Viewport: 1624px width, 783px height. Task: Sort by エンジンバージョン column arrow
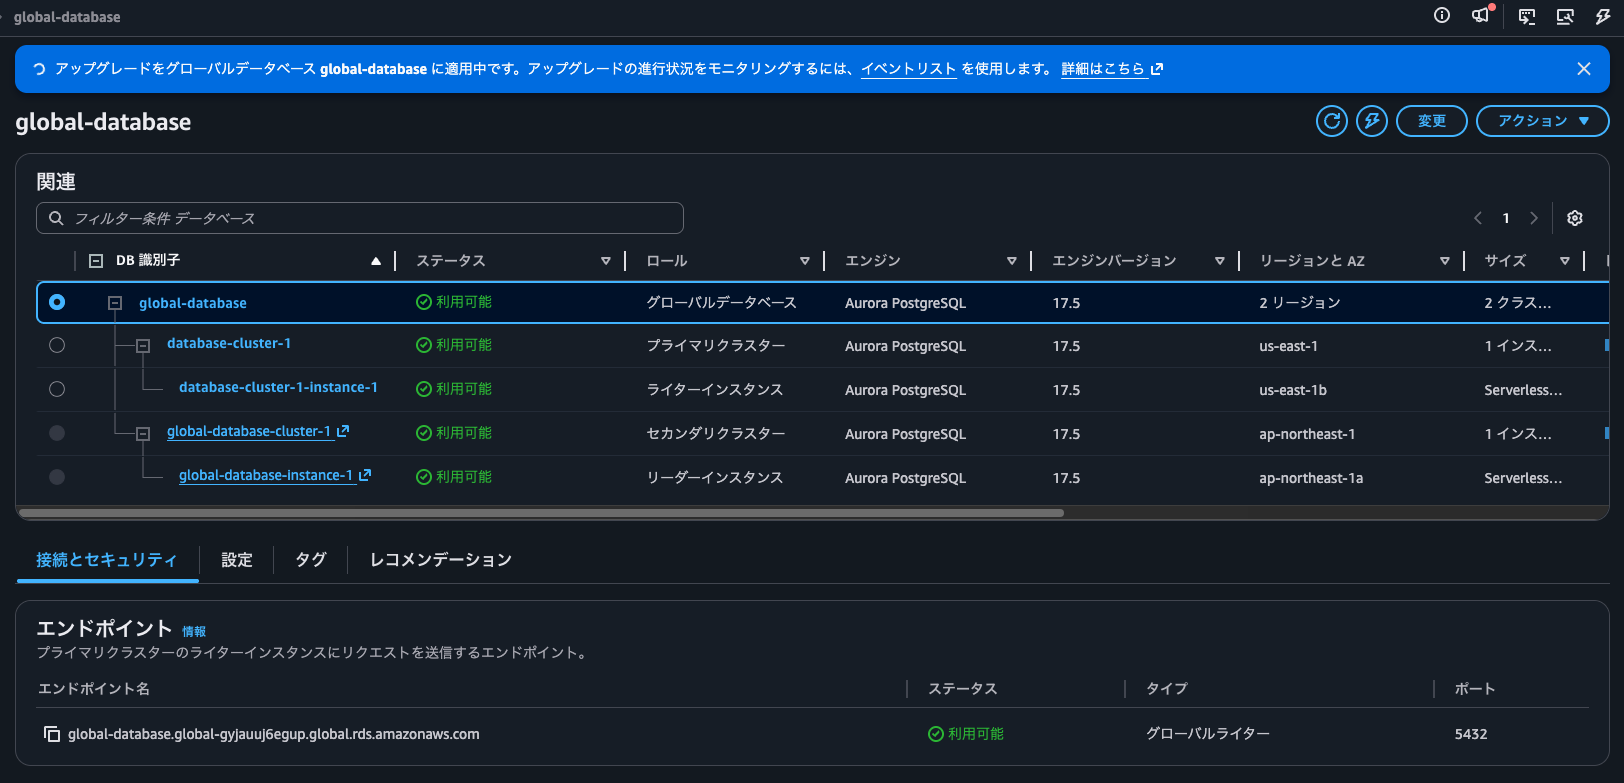click(1220, 261)
